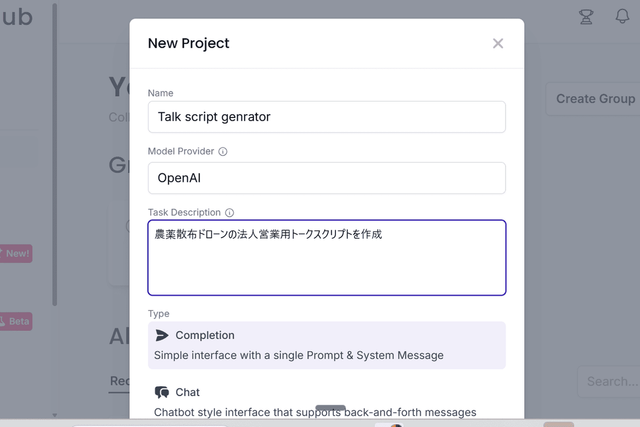The width and height of the screenshot is (640, 427).
Task: Click the partially hidden tab under the dialog's left edge
Action: click(x=119, y=381)
